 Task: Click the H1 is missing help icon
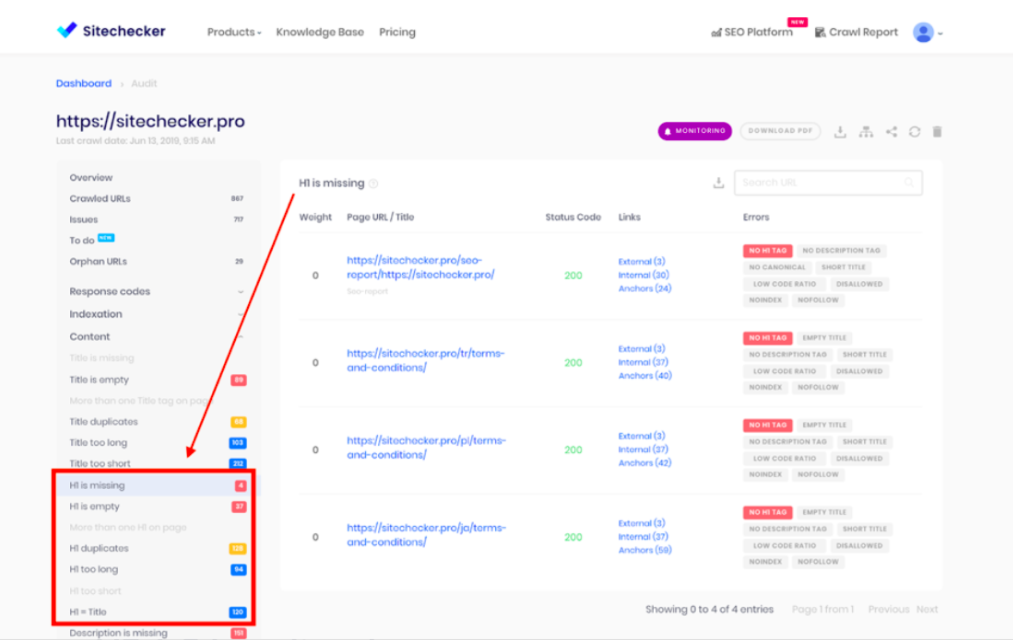click(373, 183)
